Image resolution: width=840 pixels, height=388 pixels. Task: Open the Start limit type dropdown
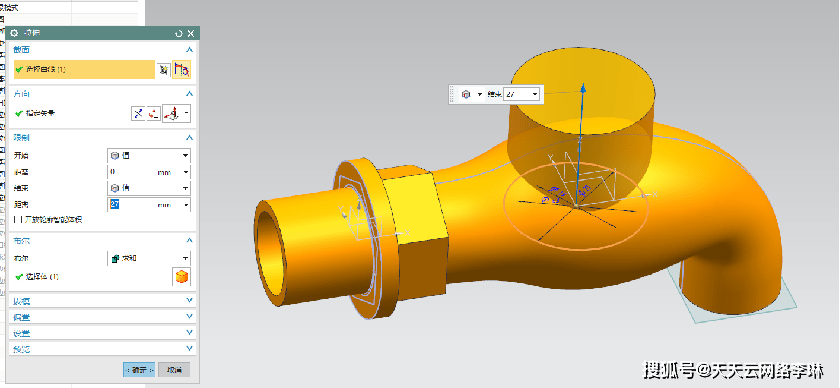point(149,155)
